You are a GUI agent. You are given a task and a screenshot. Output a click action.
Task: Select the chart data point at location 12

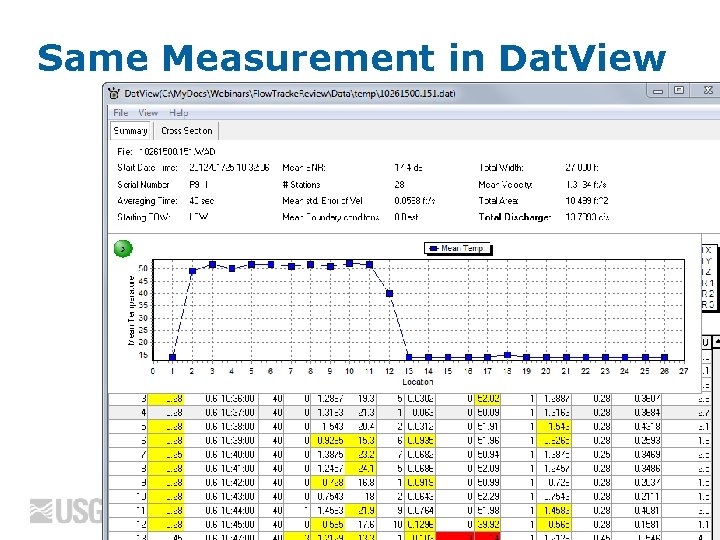tap(389, 293)
